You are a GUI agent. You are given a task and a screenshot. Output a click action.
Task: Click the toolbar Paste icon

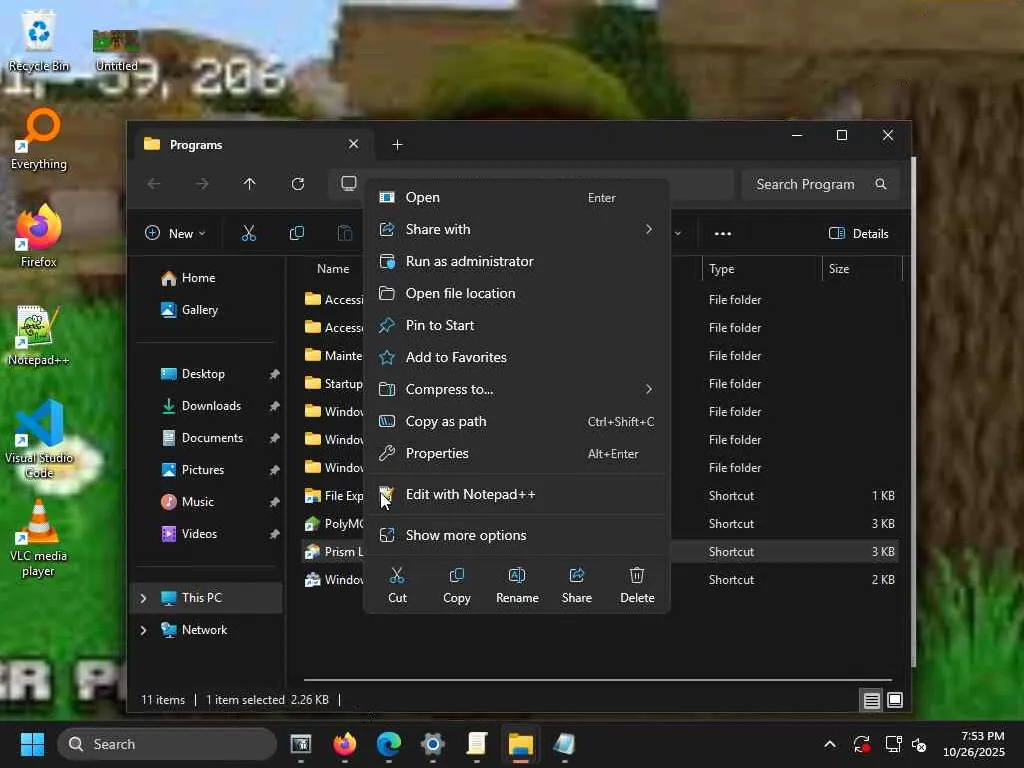344,233
